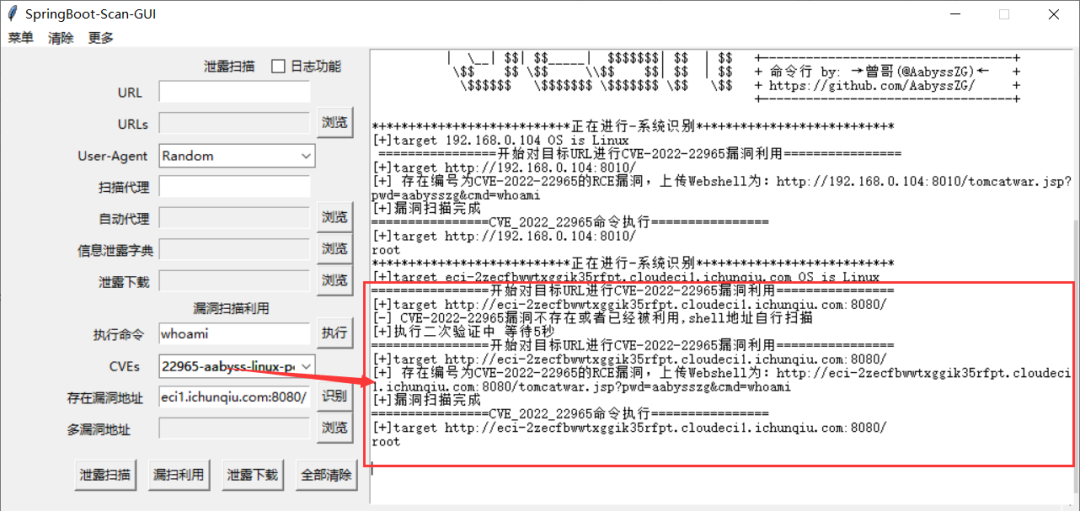Click the 泄露下载 path field

coord(234,281)
